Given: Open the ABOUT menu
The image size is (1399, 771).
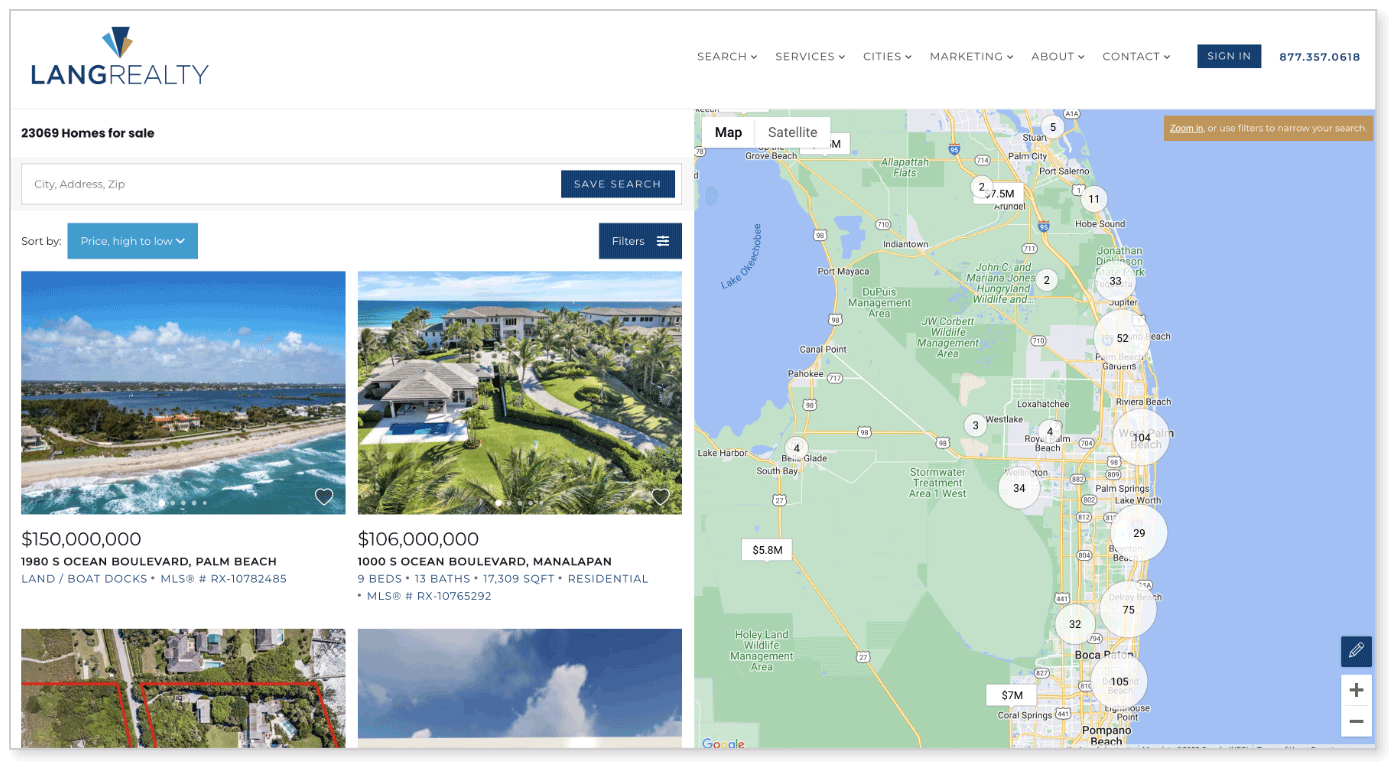Looking at the screenshot, I should point(1057,56).
